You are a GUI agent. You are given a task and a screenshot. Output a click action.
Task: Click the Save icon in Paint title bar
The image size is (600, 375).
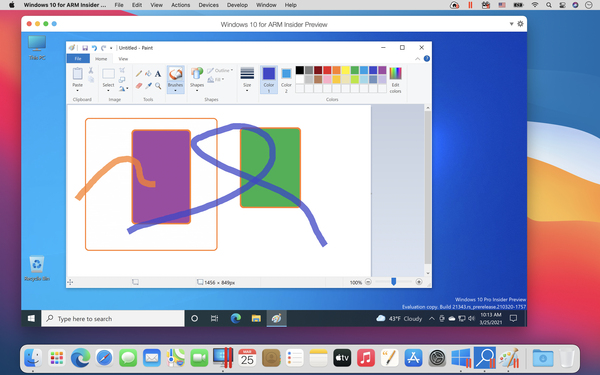coord(85,48)
